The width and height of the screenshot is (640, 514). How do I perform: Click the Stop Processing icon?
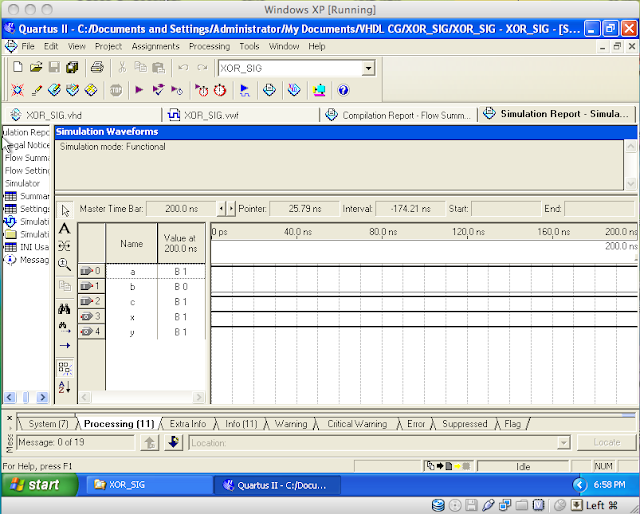point(117,90)
